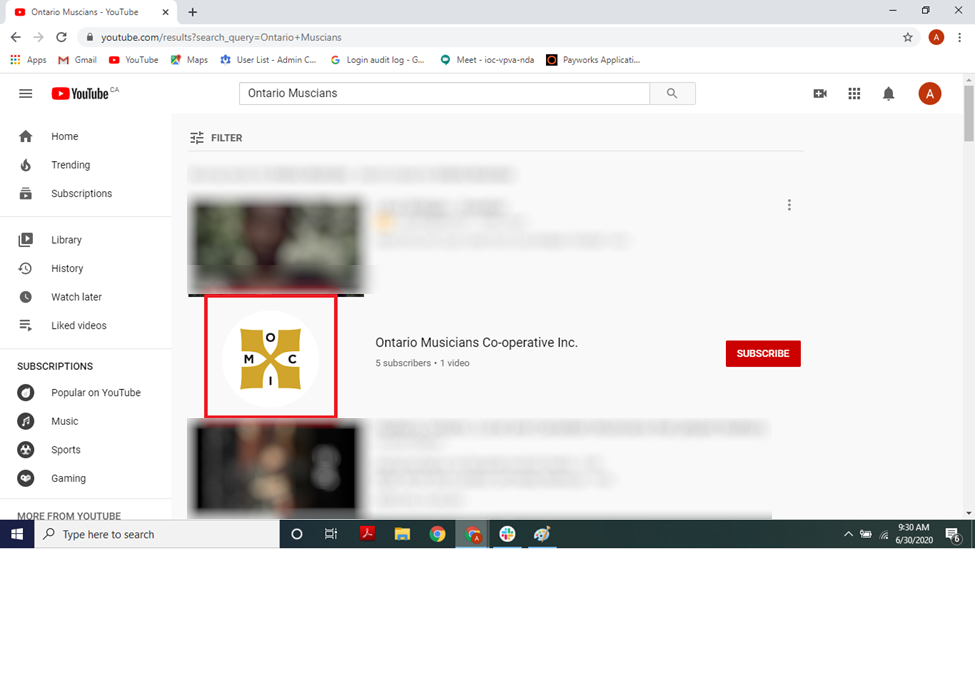The image size is (975, 681).
Task: Click the blurred video thumbnail below the channel
Action: pyautogui.click(x=276, y=468)
